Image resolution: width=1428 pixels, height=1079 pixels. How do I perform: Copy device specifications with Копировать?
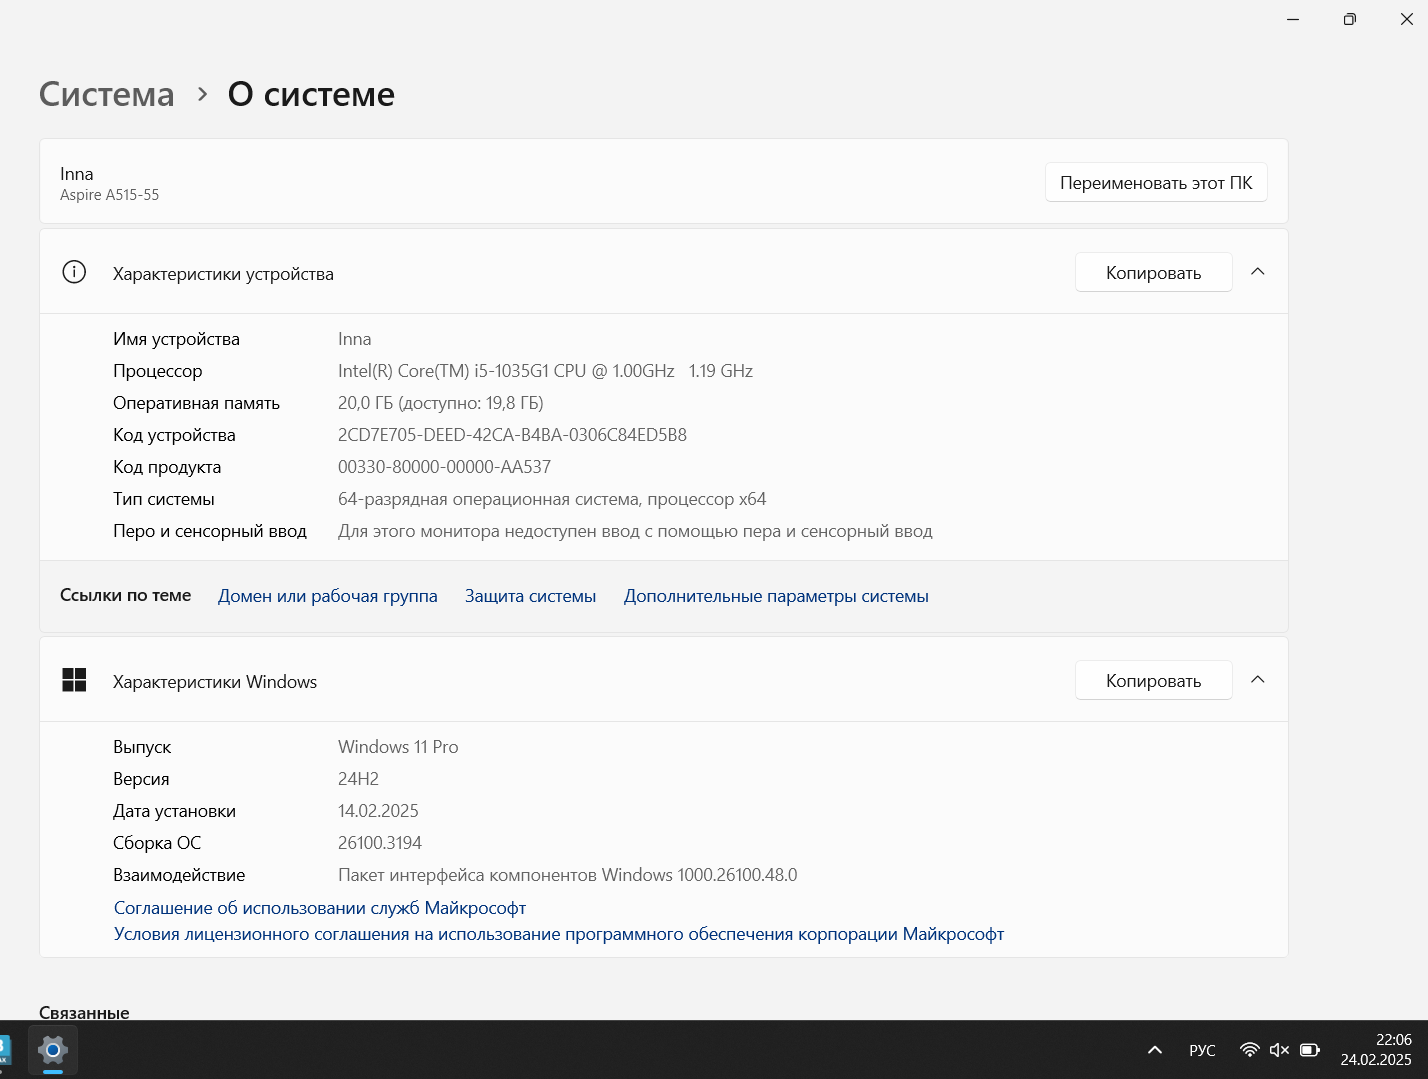click(x=1153, y=273)
